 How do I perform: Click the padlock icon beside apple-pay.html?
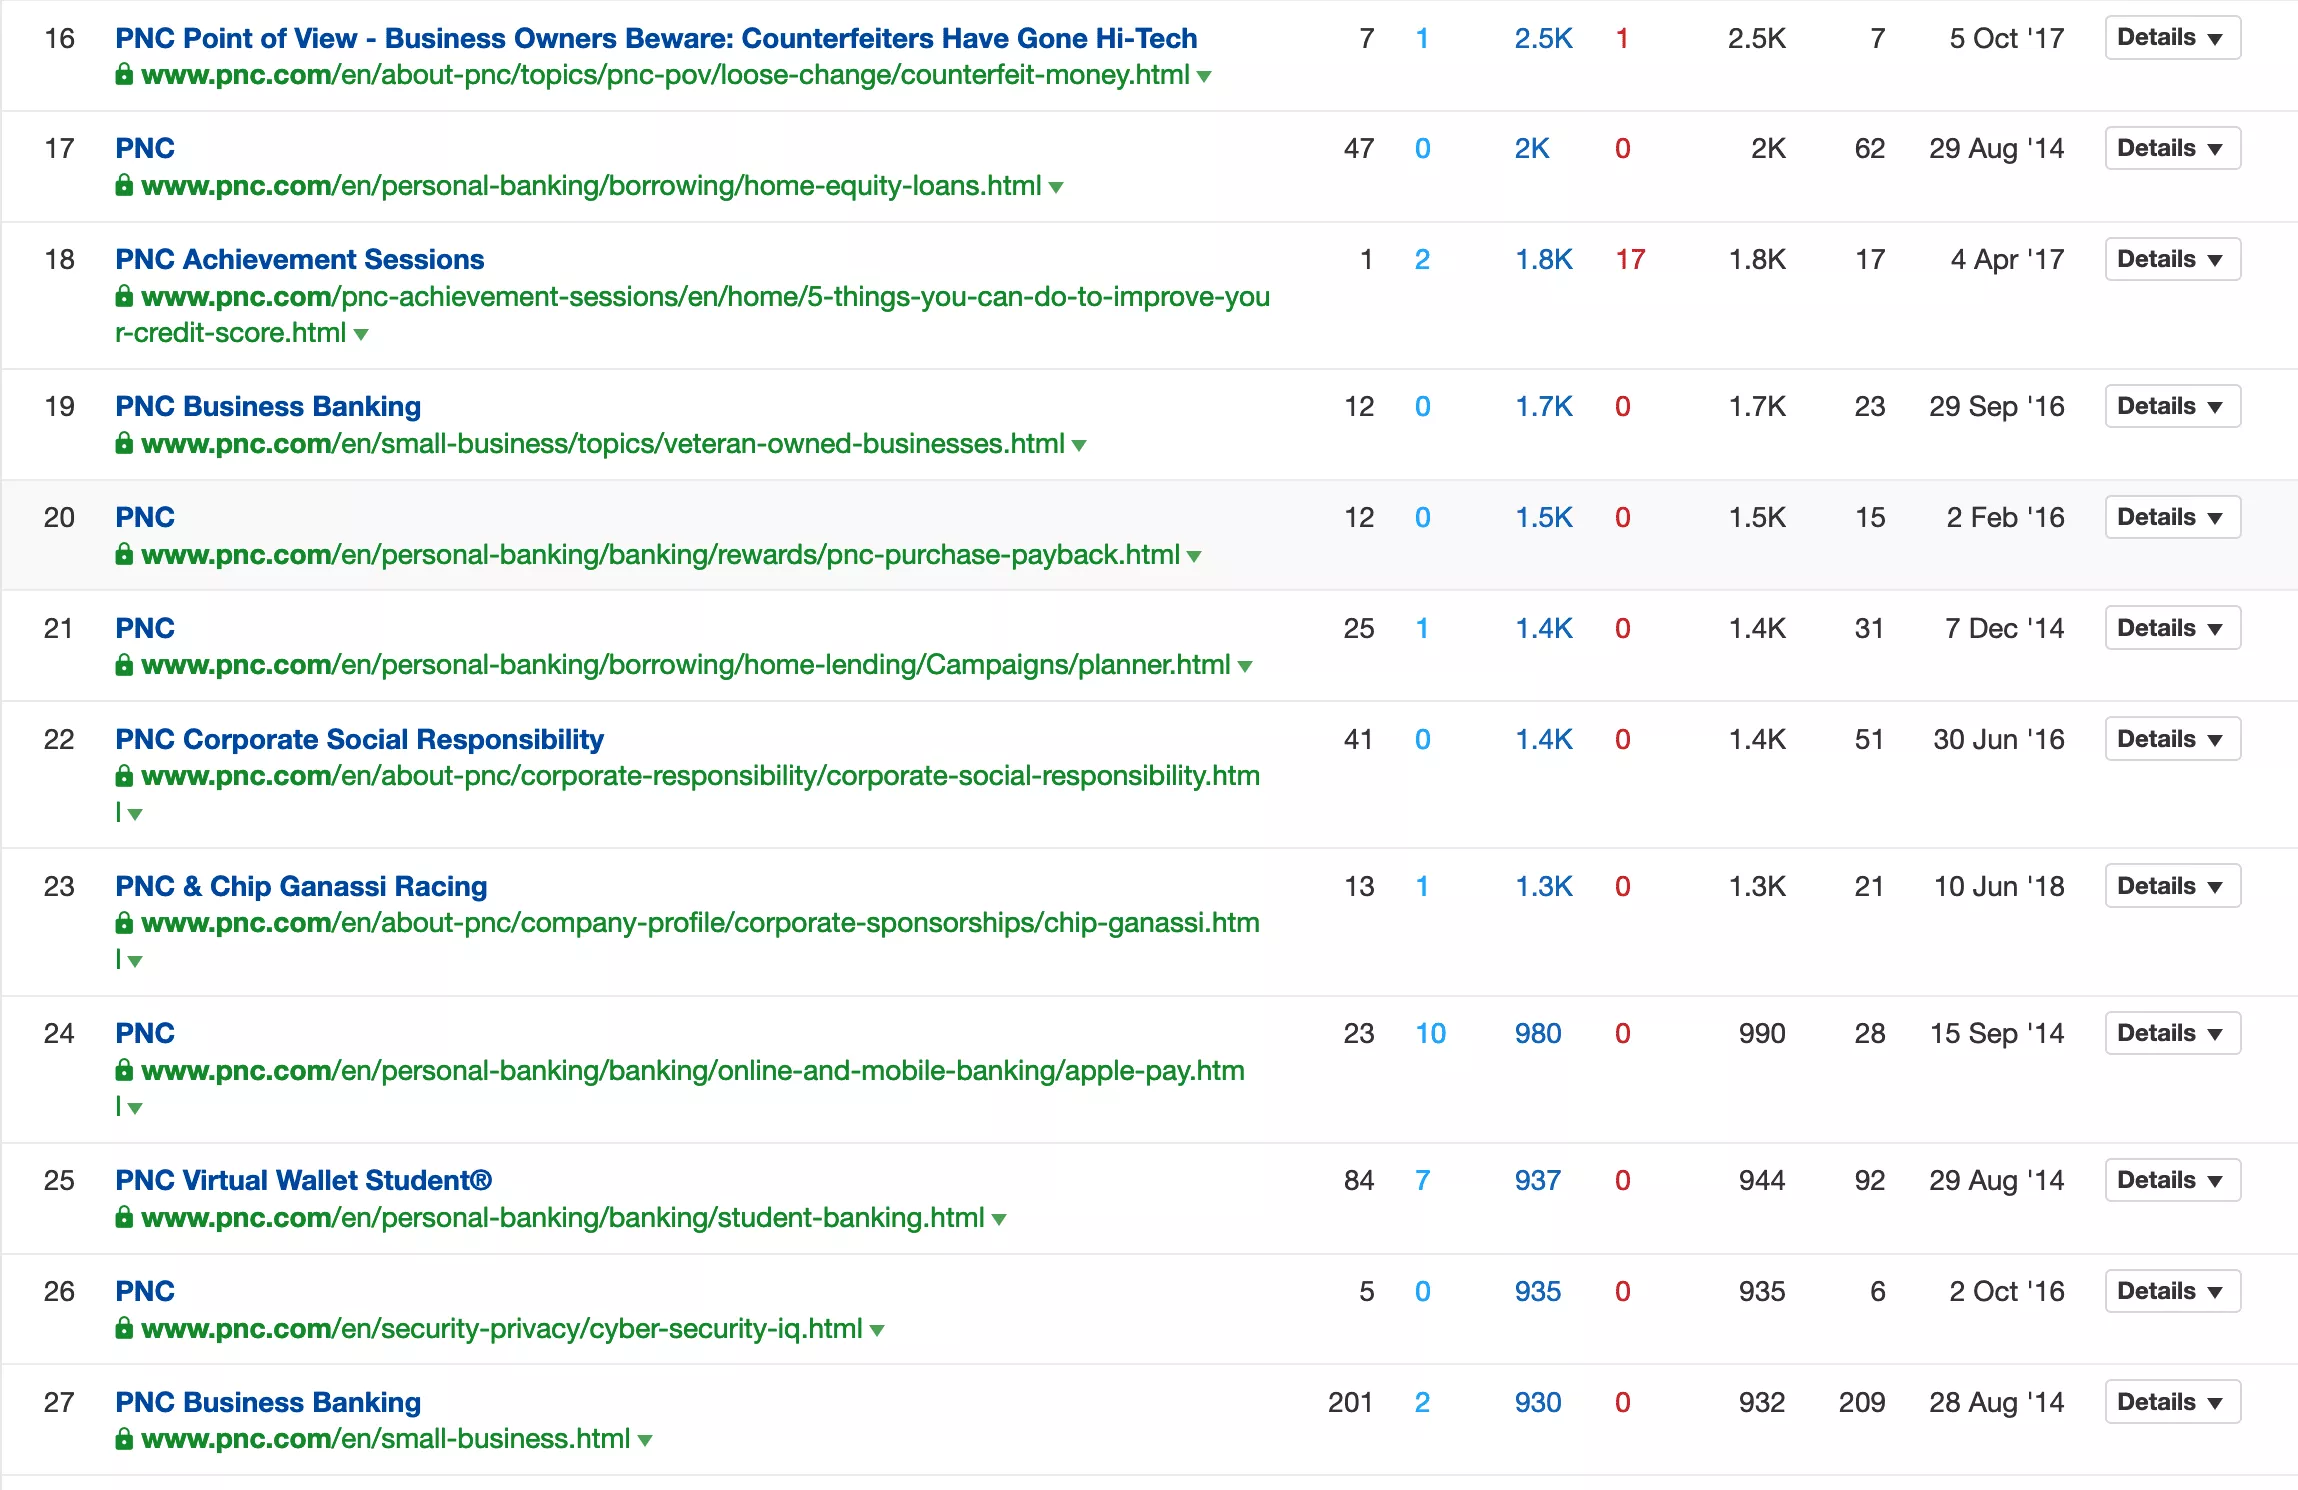pos(124,1070)
